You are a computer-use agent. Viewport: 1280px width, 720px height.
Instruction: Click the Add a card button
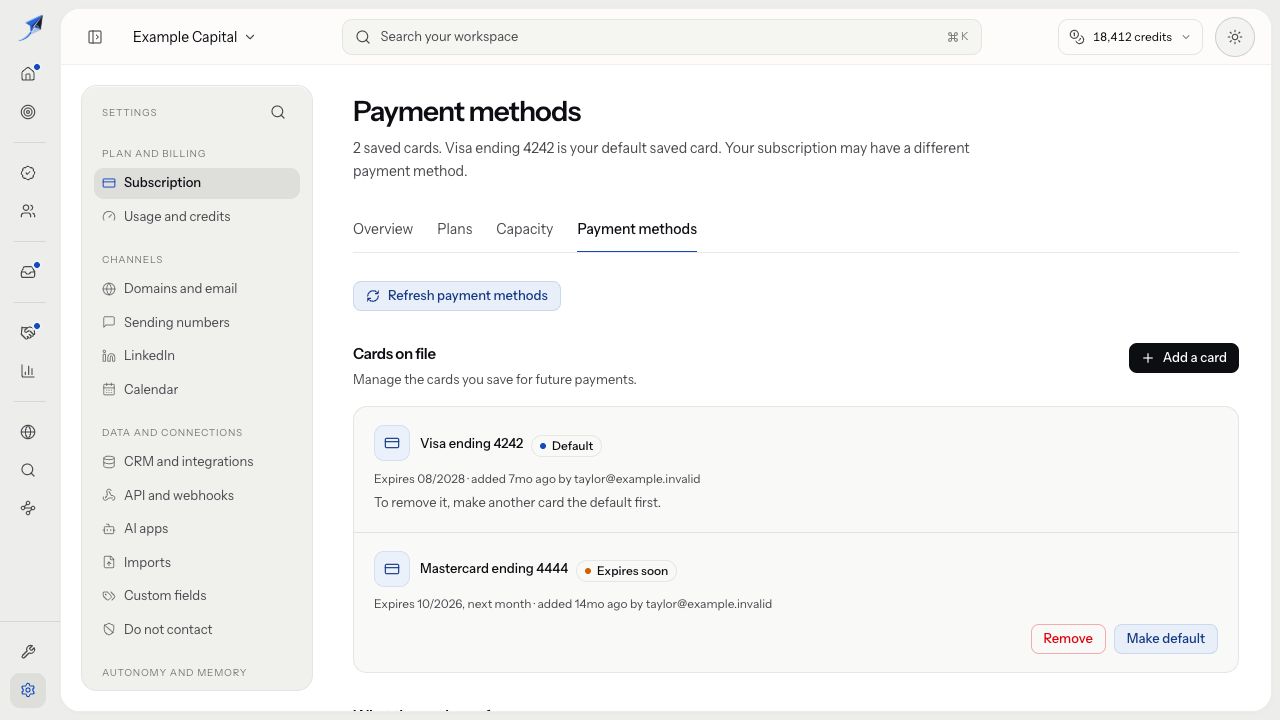1184,358
